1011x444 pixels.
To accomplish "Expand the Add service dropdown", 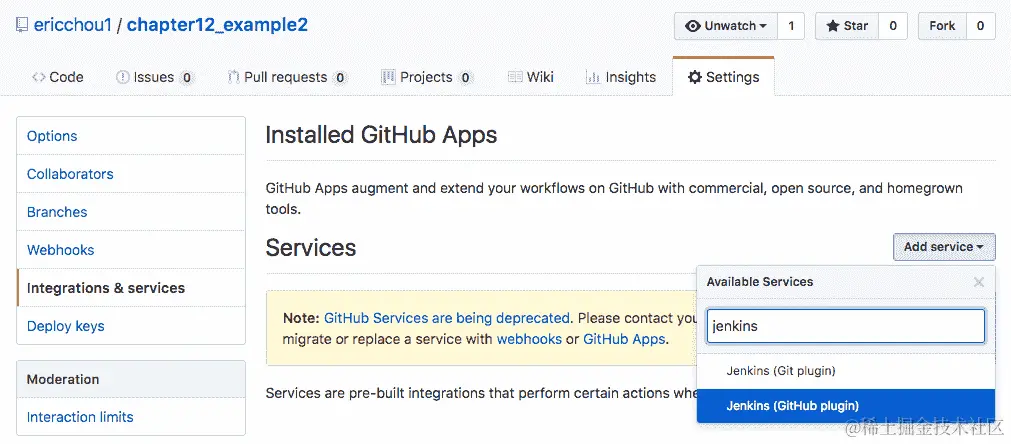I will [x=943, y=246].
